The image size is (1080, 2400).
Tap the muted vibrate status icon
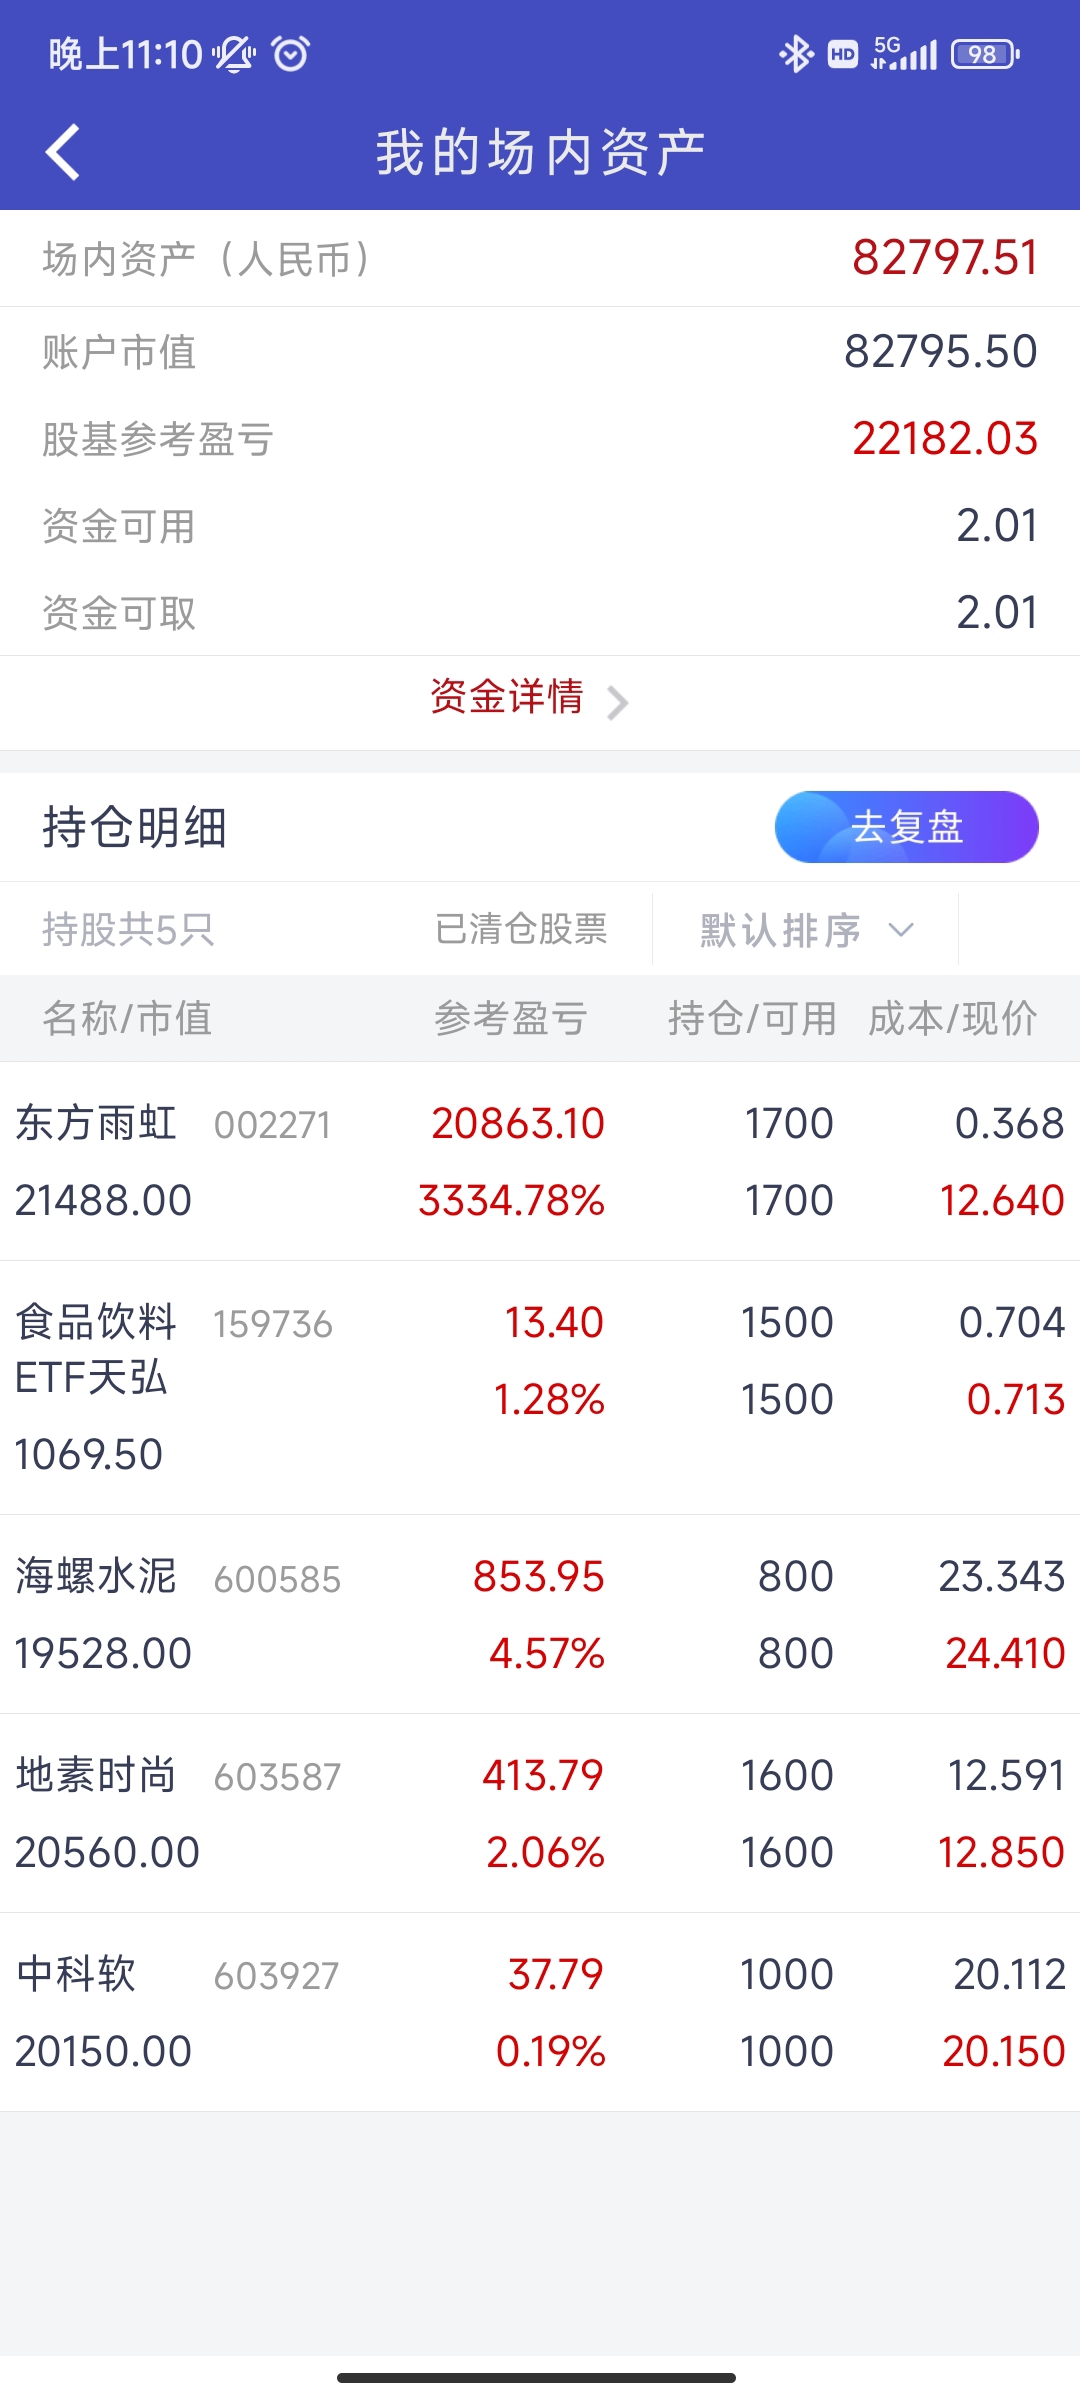pyautogui.click(x=234, y=54)
